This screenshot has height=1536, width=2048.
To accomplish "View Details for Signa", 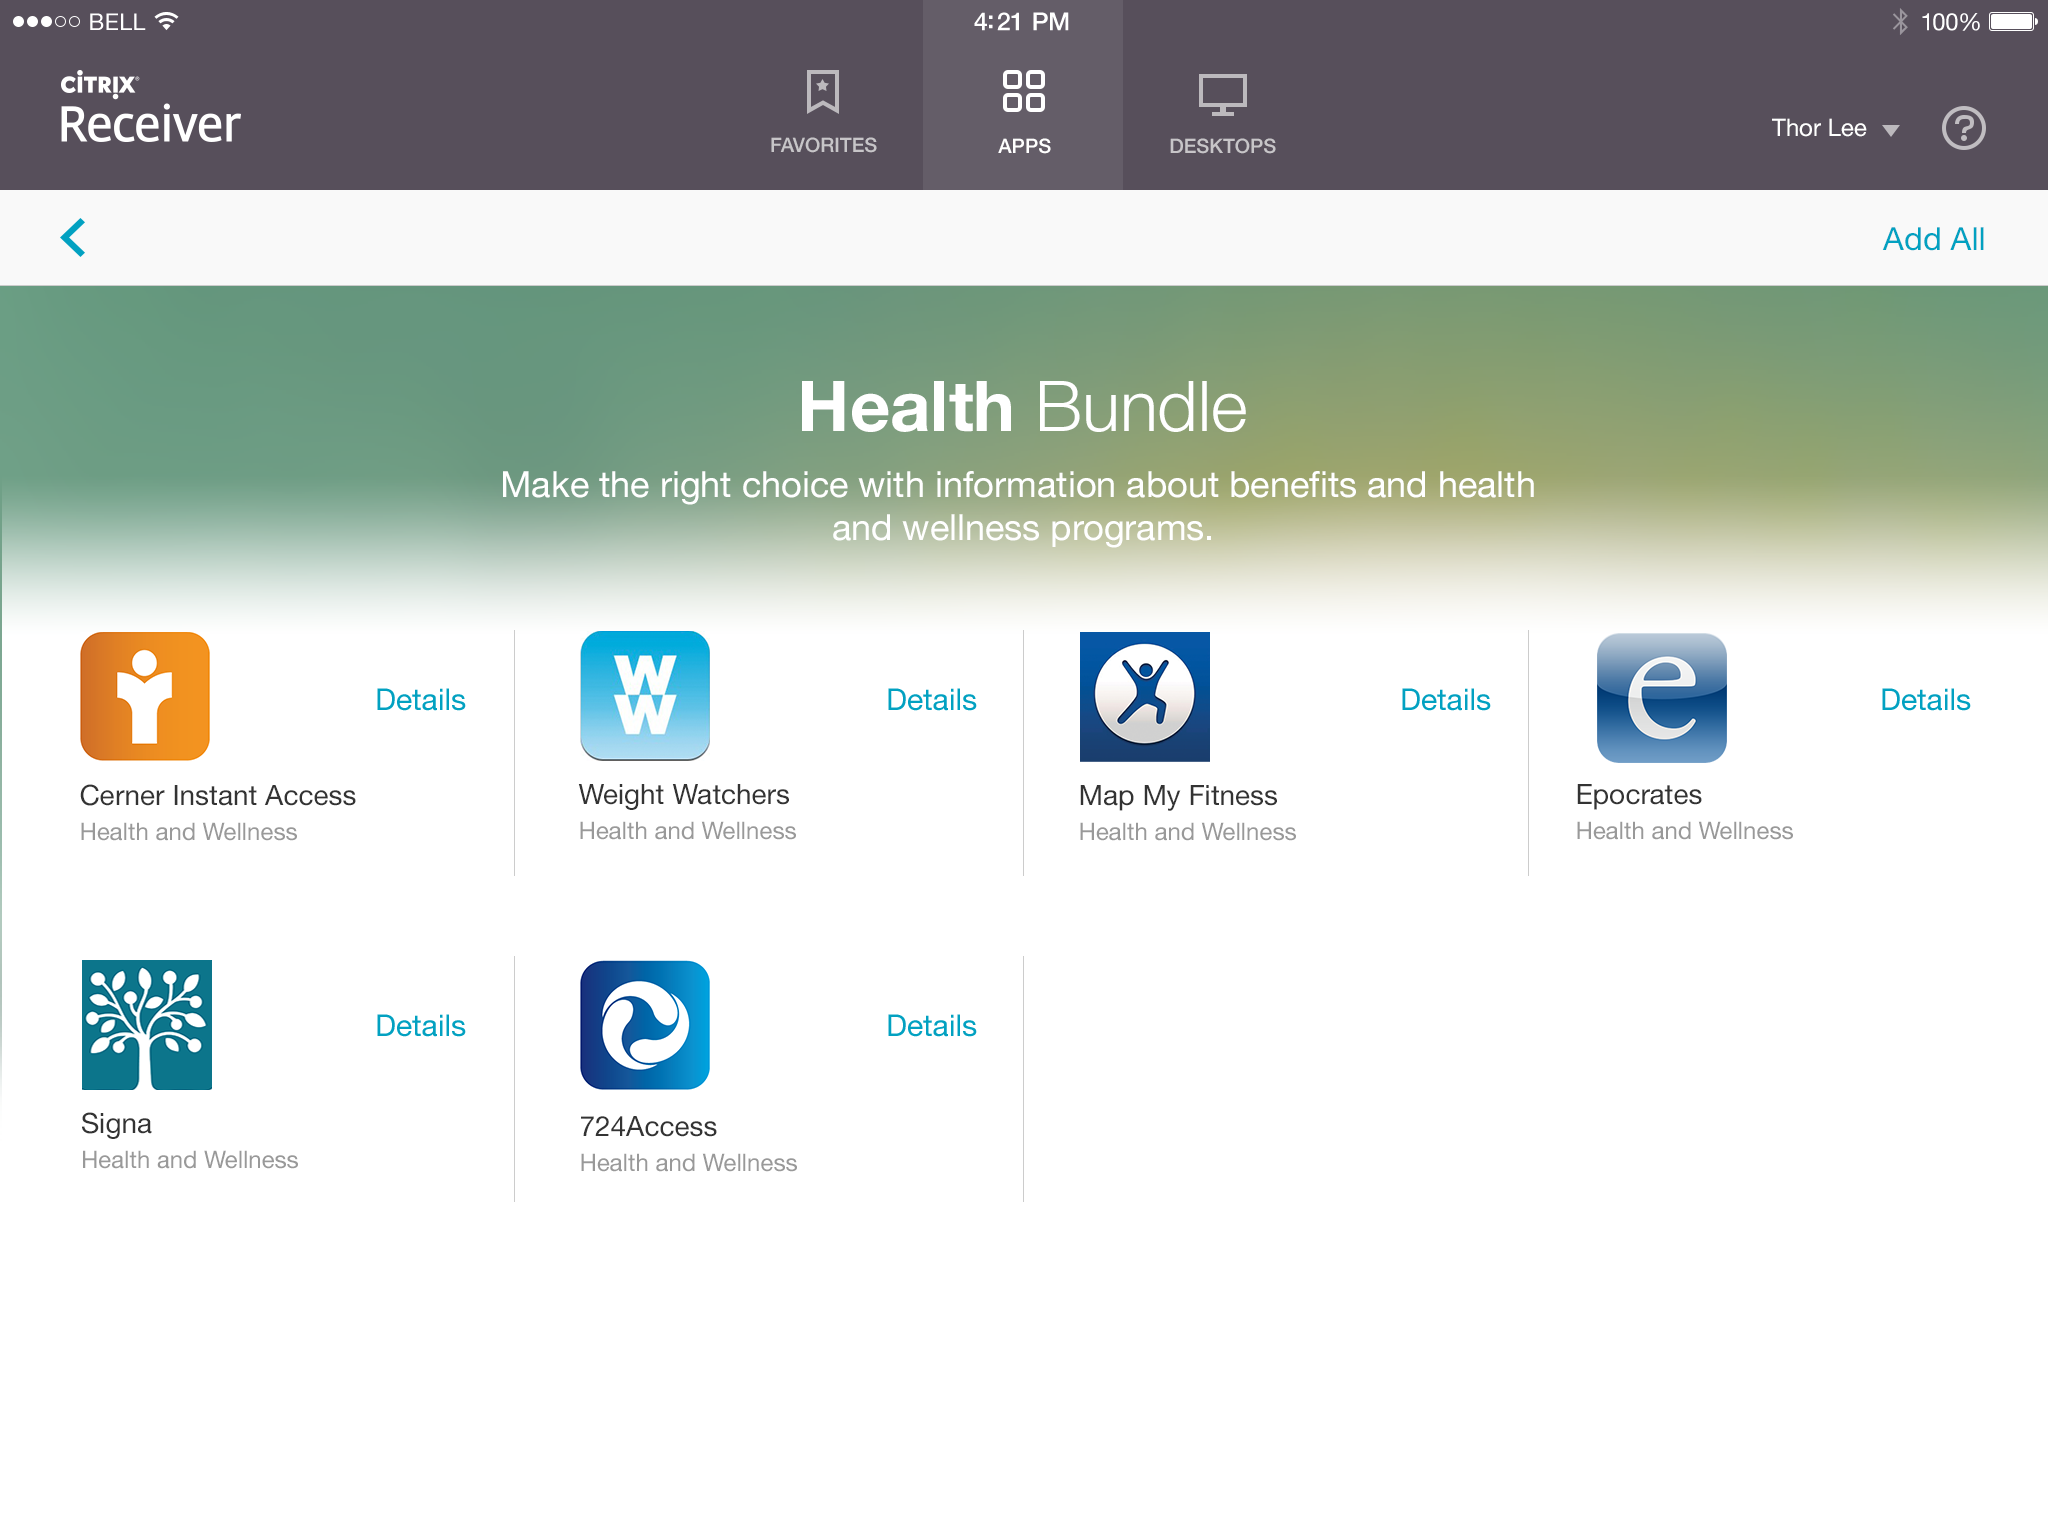I will (419, 1025).
